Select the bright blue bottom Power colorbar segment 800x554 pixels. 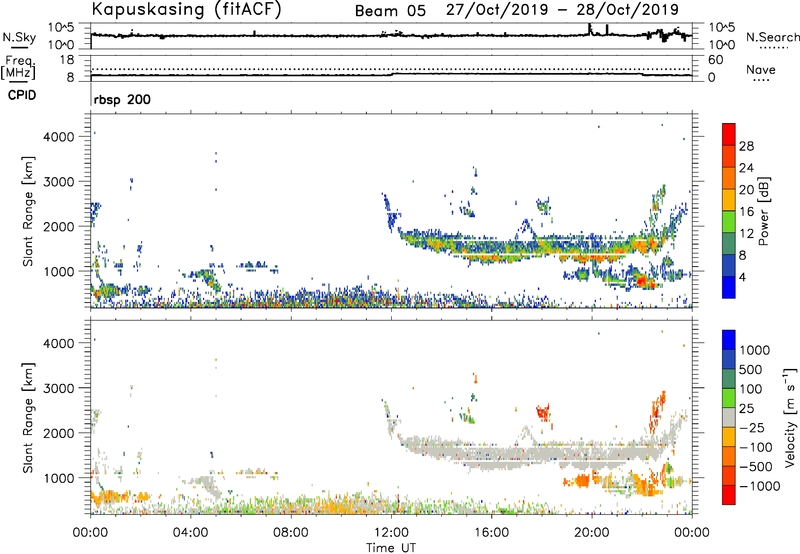[x=729, y=287]
